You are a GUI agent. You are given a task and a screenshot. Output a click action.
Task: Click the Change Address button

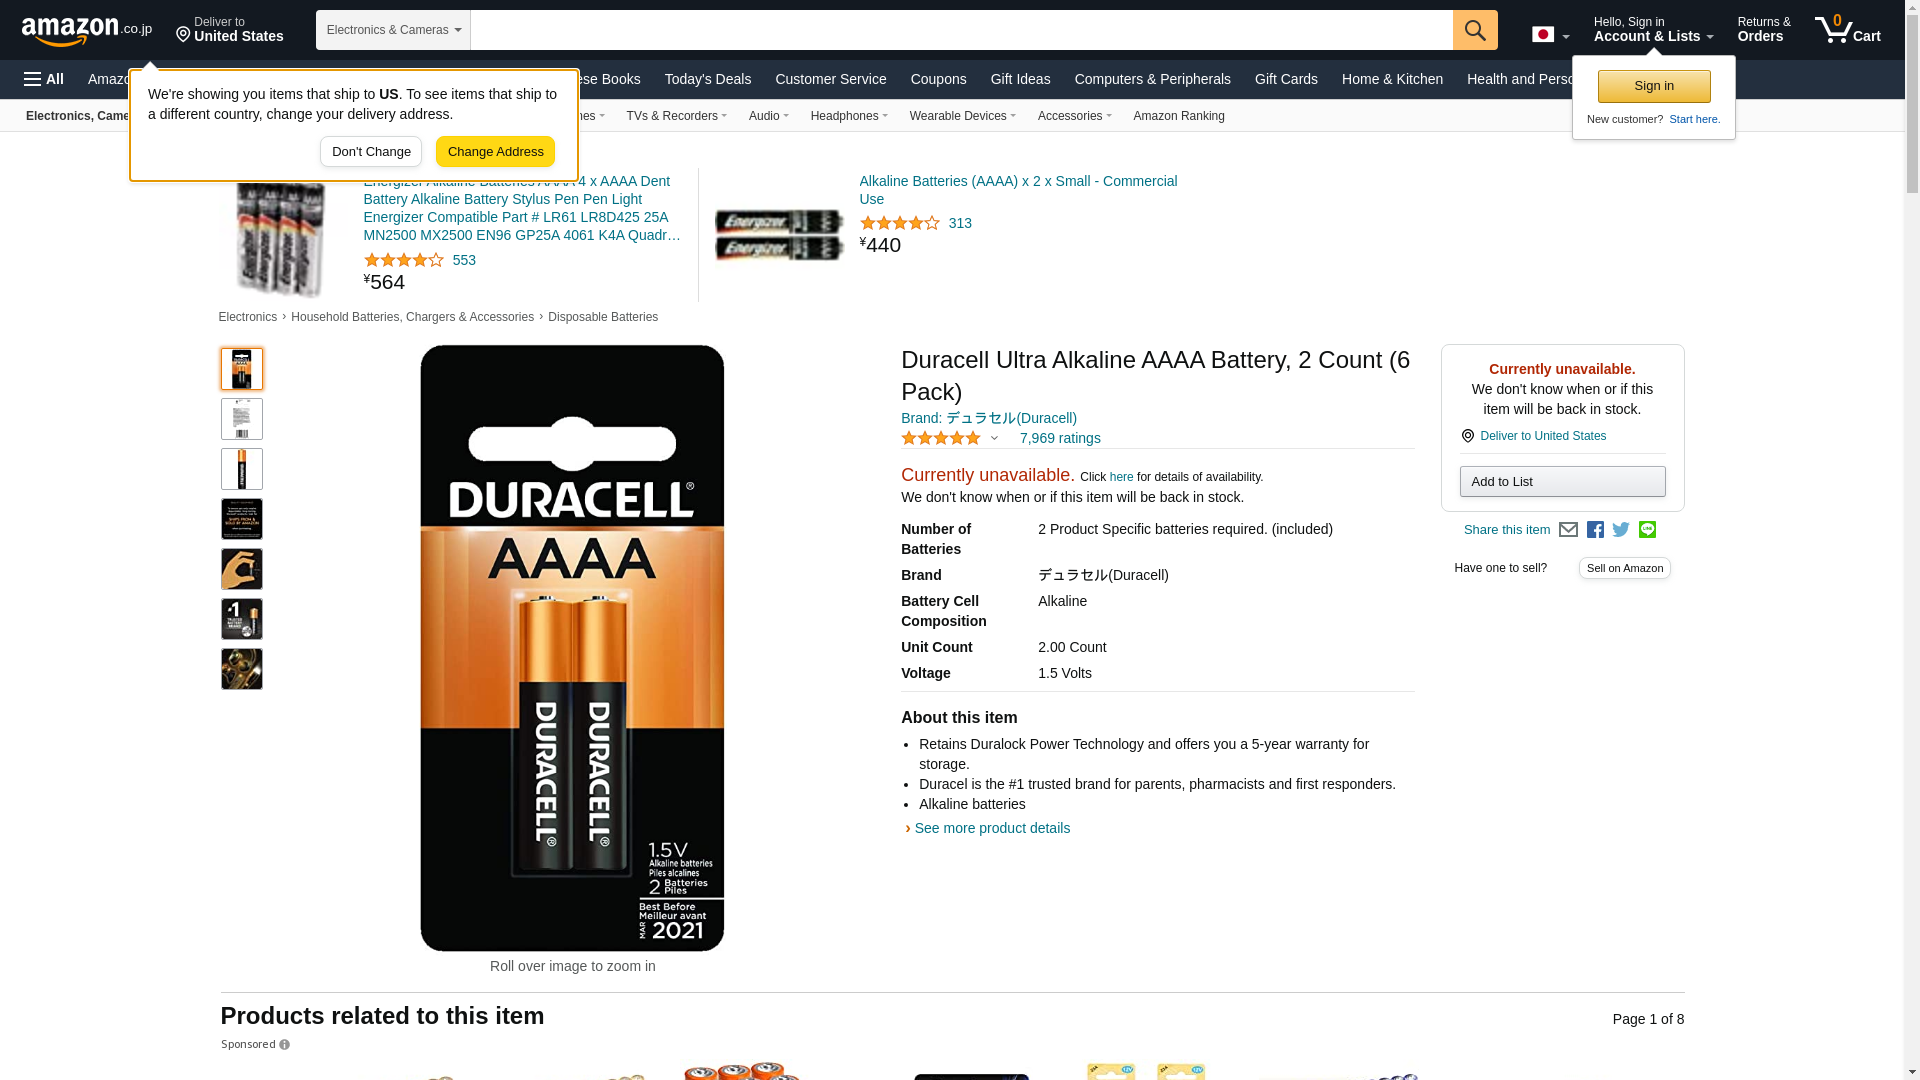coord(495,152)
